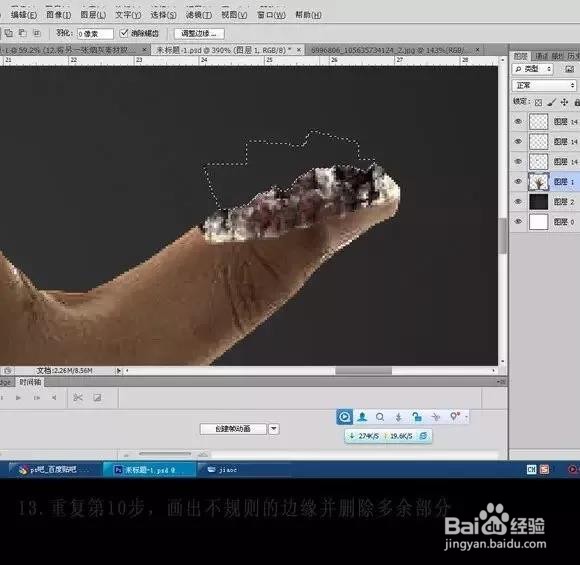Image resolution: width=580 pixels, height=565 pixels.
Task: Select the 图层 2 black thumbnail
Action: 539,202
